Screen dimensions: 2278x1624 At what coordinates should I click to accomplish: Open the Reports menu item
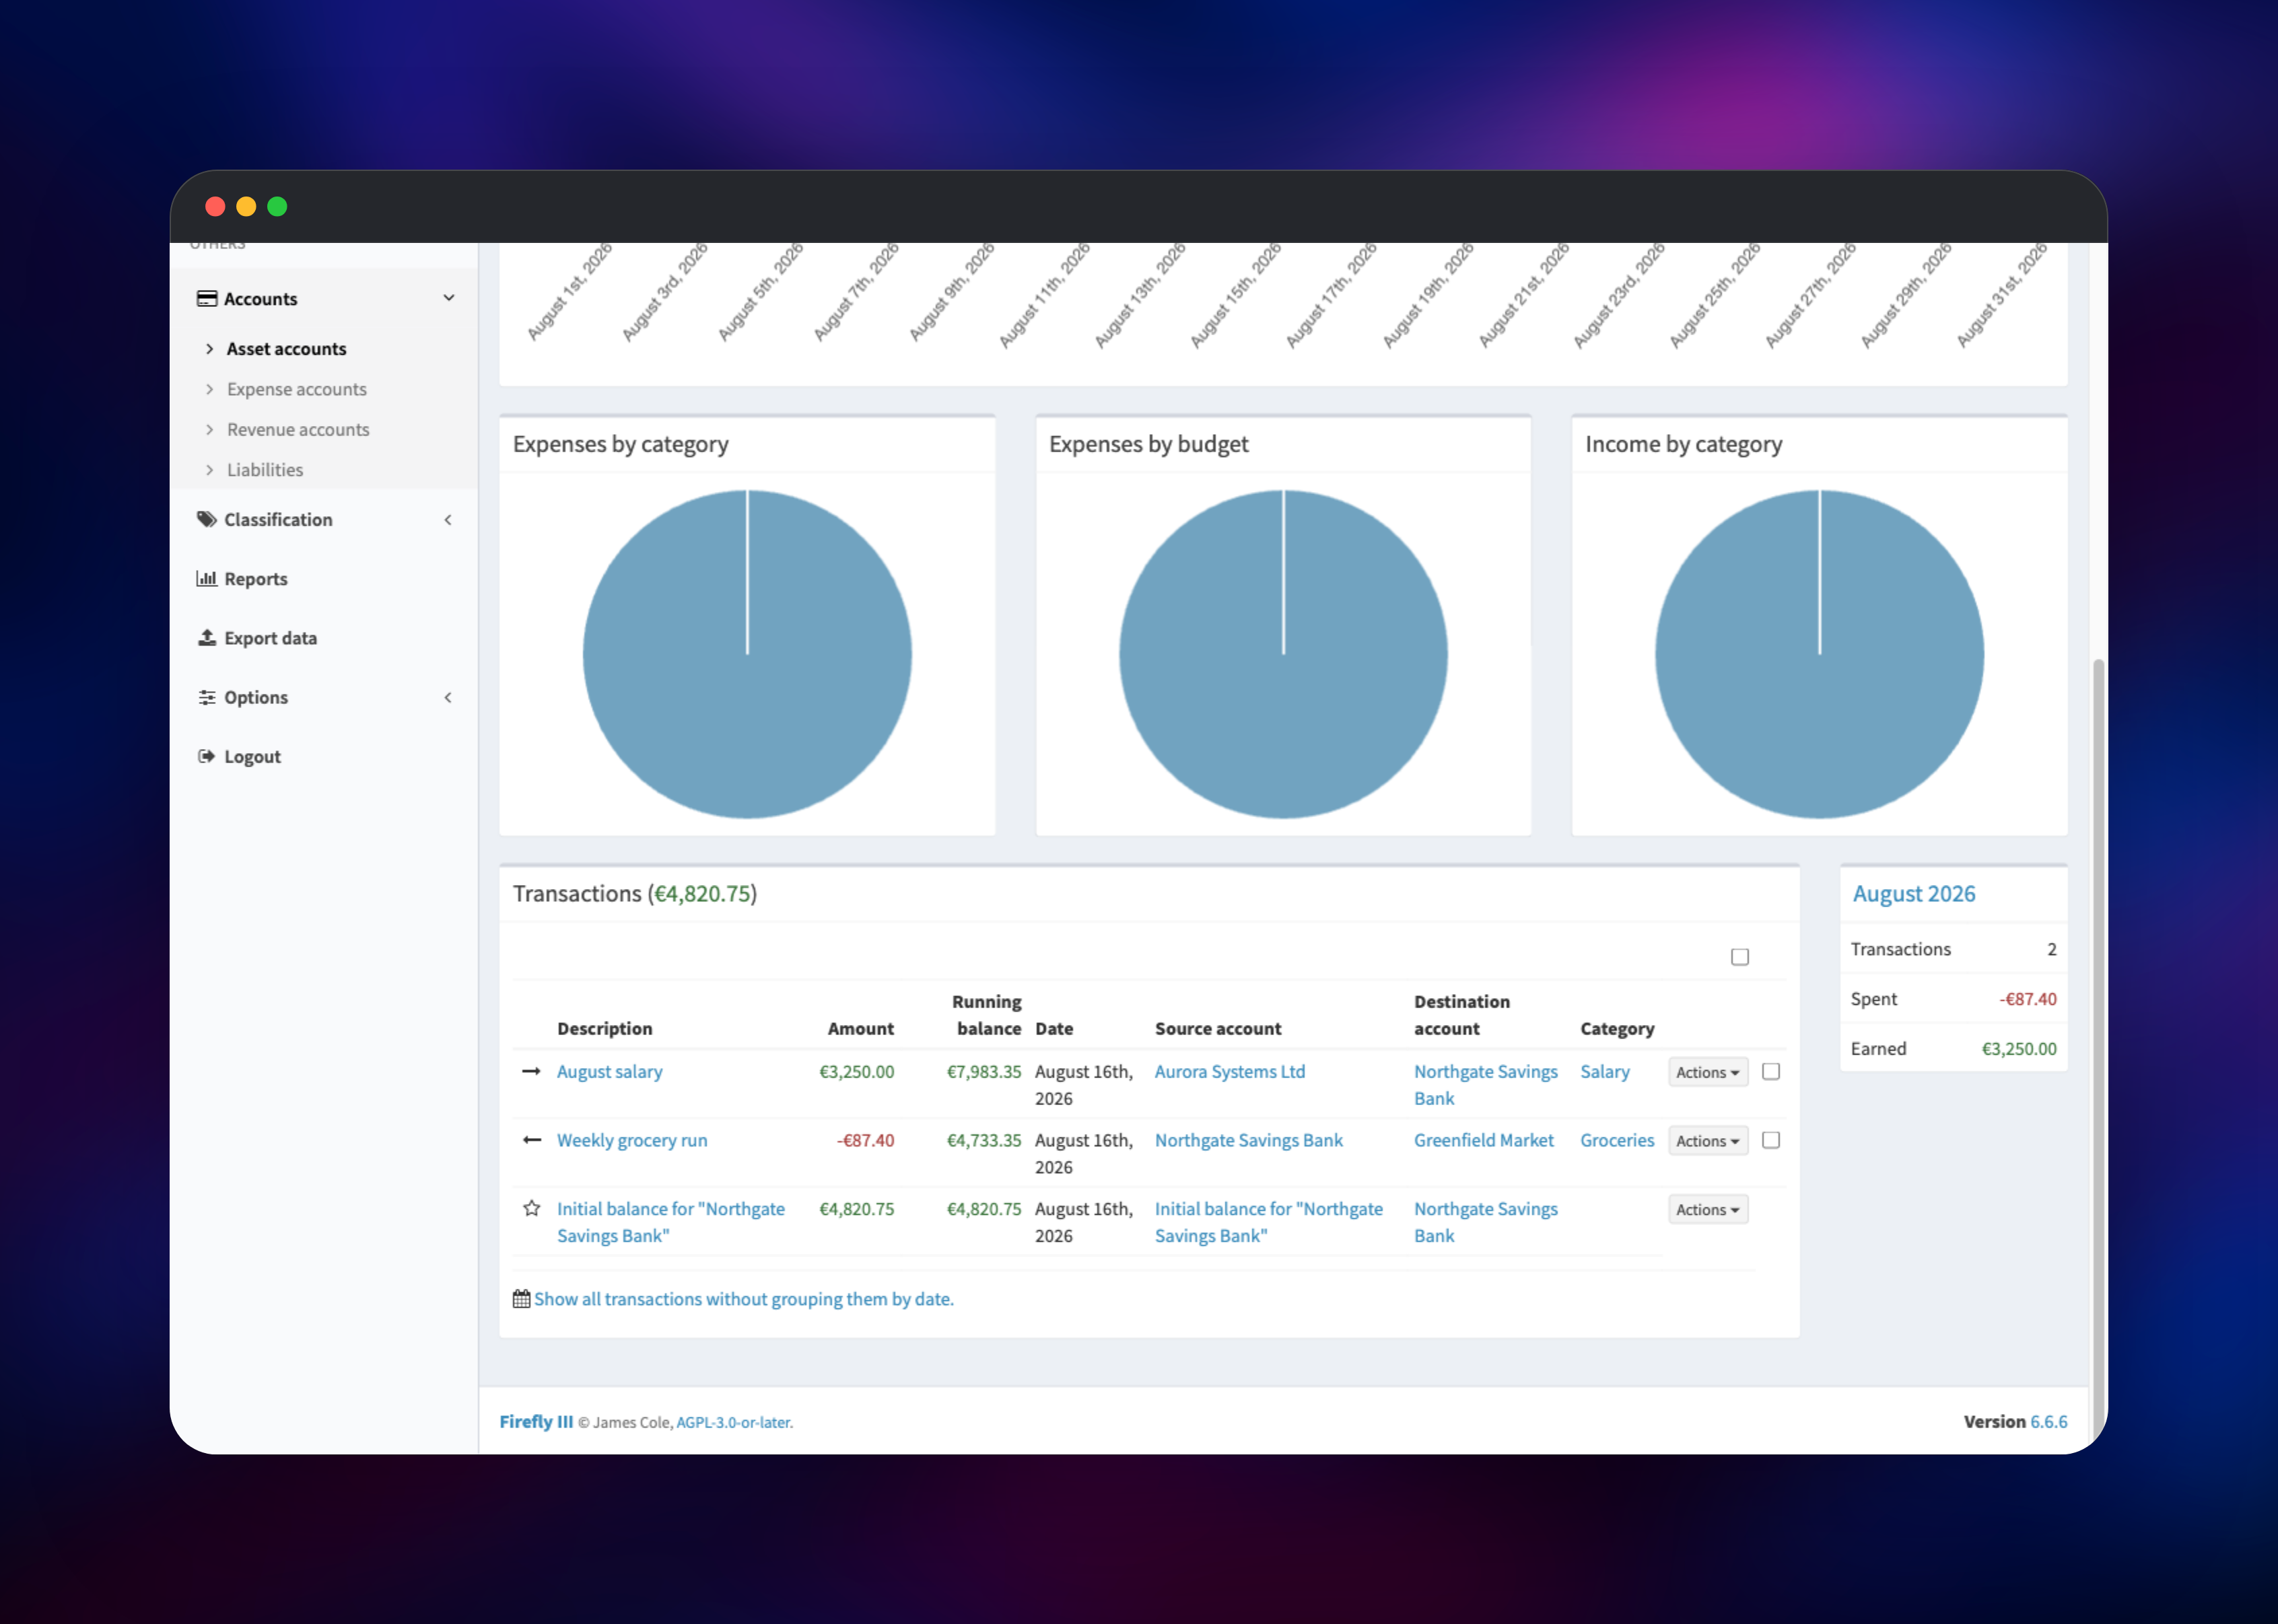255,579
